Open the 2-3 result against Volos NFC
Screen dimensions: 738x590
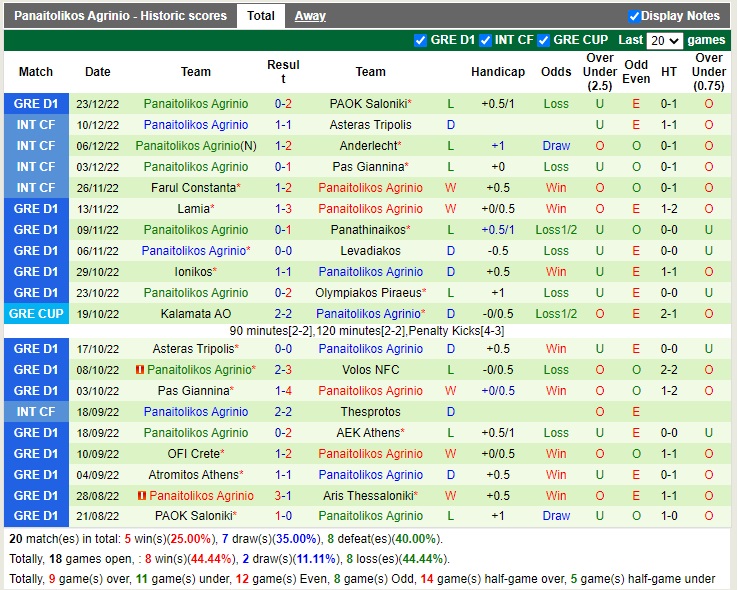click(283, 370)
